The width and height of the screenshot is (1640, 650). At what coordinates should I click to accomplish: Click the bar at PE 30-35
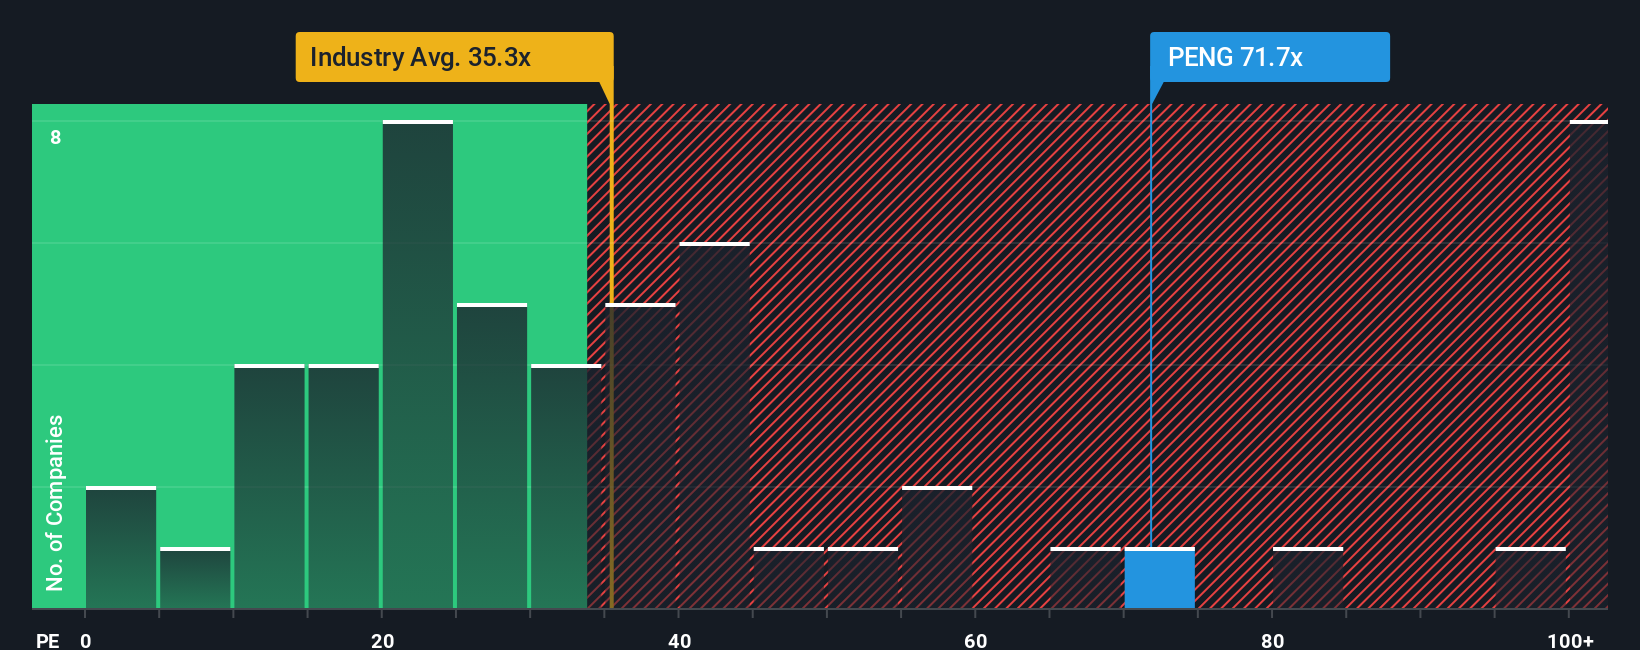coord(566,486)
